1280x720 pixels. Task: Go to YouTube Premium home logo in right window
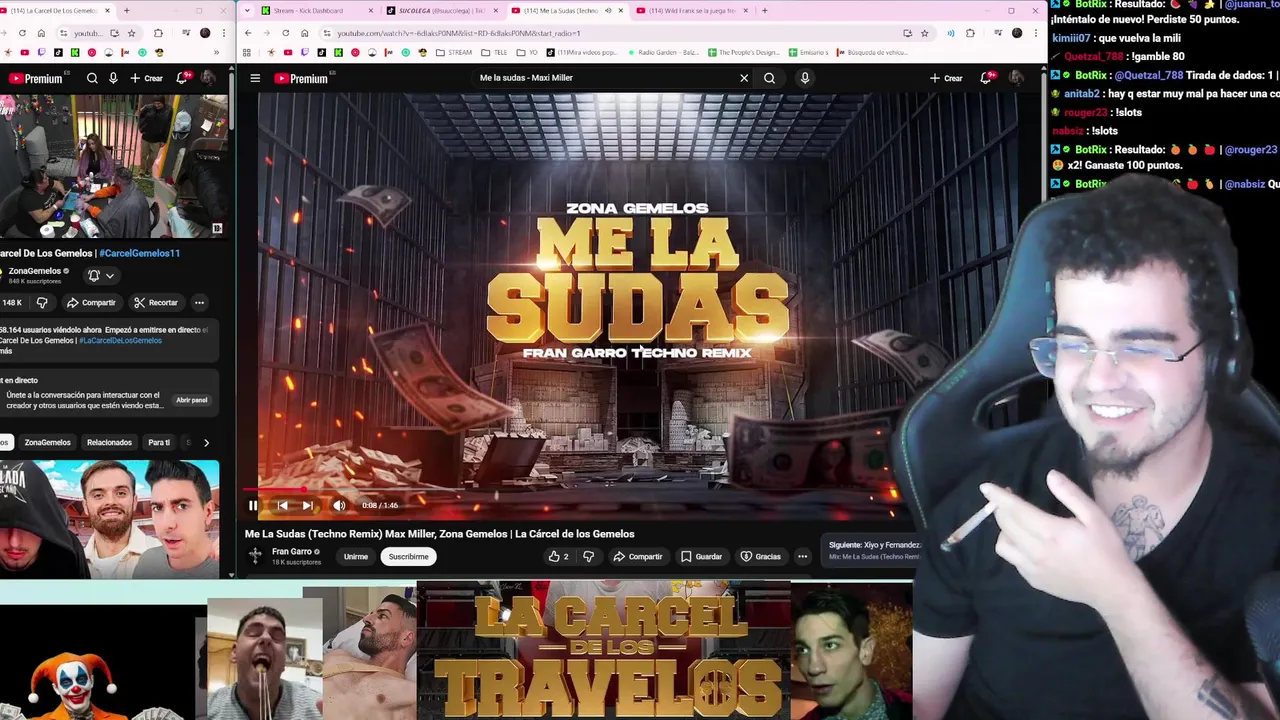coord(302,78)
